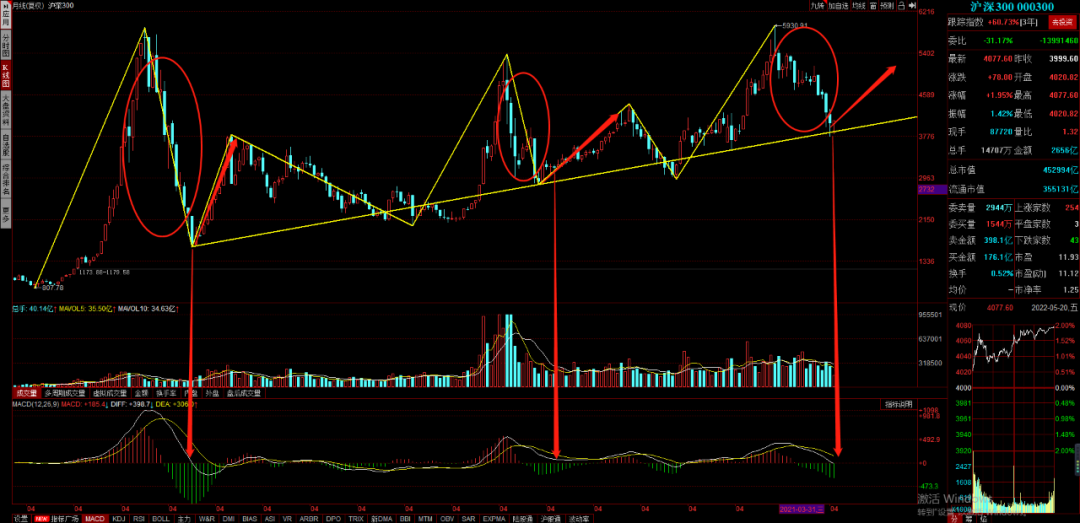
Task: Click the 流通市值 355131亿 row
Action: (1012, 189)
